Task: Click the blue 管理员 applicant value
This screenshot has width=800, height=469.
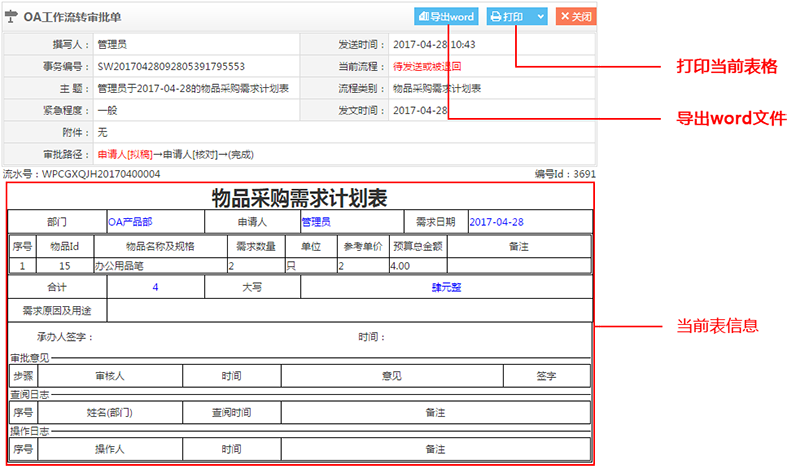Action: (x=316, y=222)
